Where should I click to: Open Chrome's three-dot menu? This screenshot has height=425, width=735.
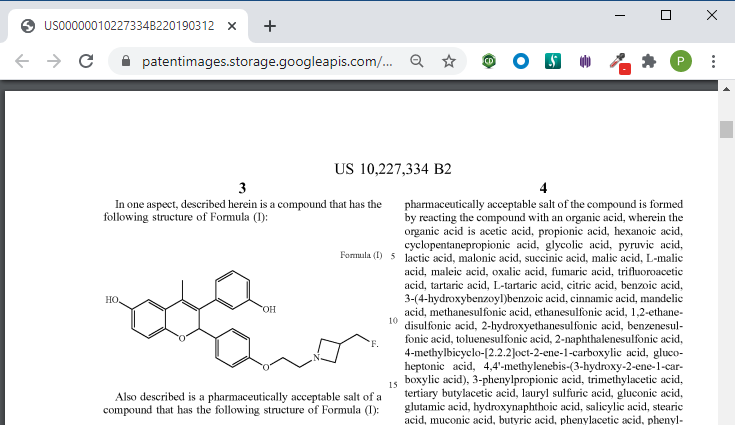pos(713,61)
